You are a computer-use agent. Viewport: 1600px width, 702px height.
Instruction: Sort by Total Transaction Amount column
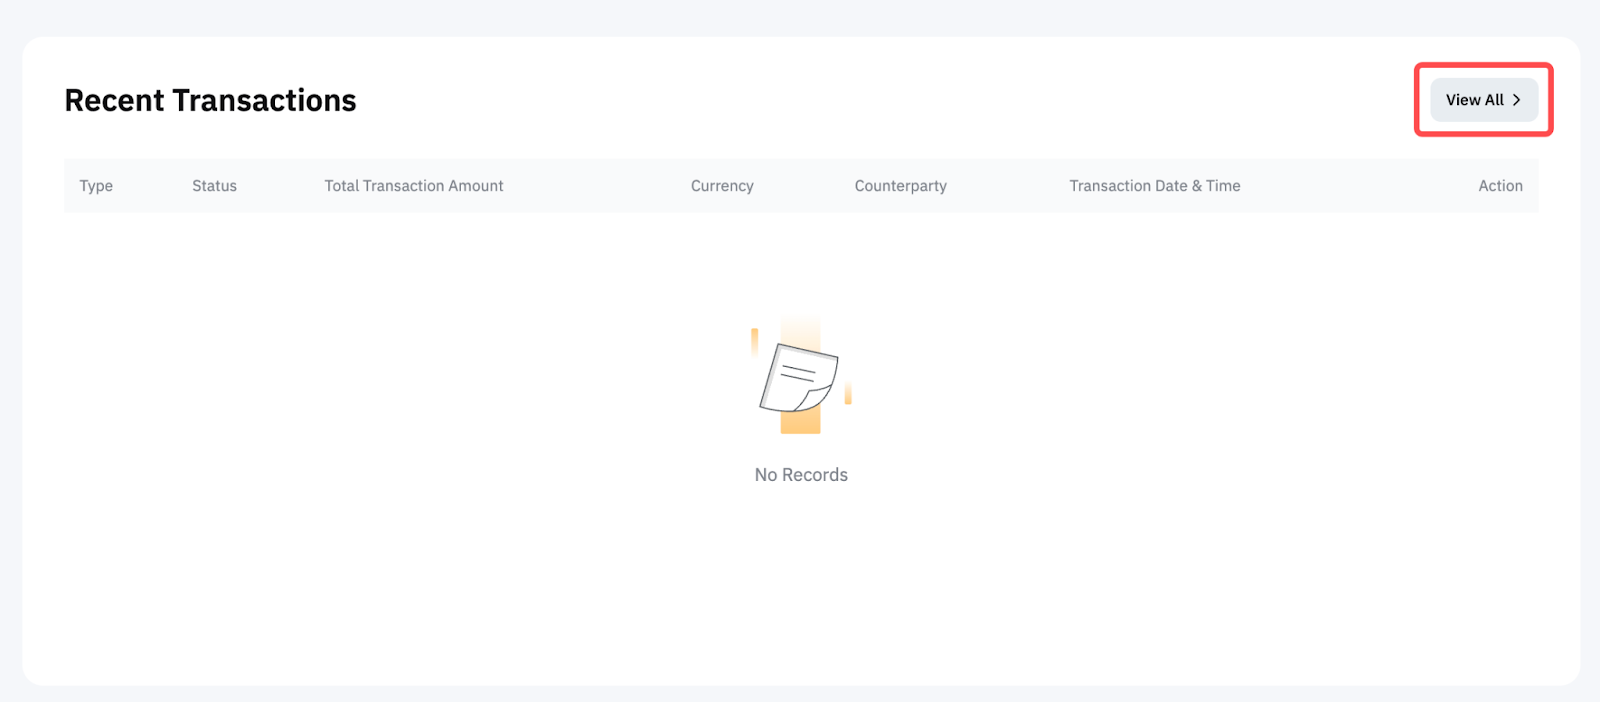[413, 186]
